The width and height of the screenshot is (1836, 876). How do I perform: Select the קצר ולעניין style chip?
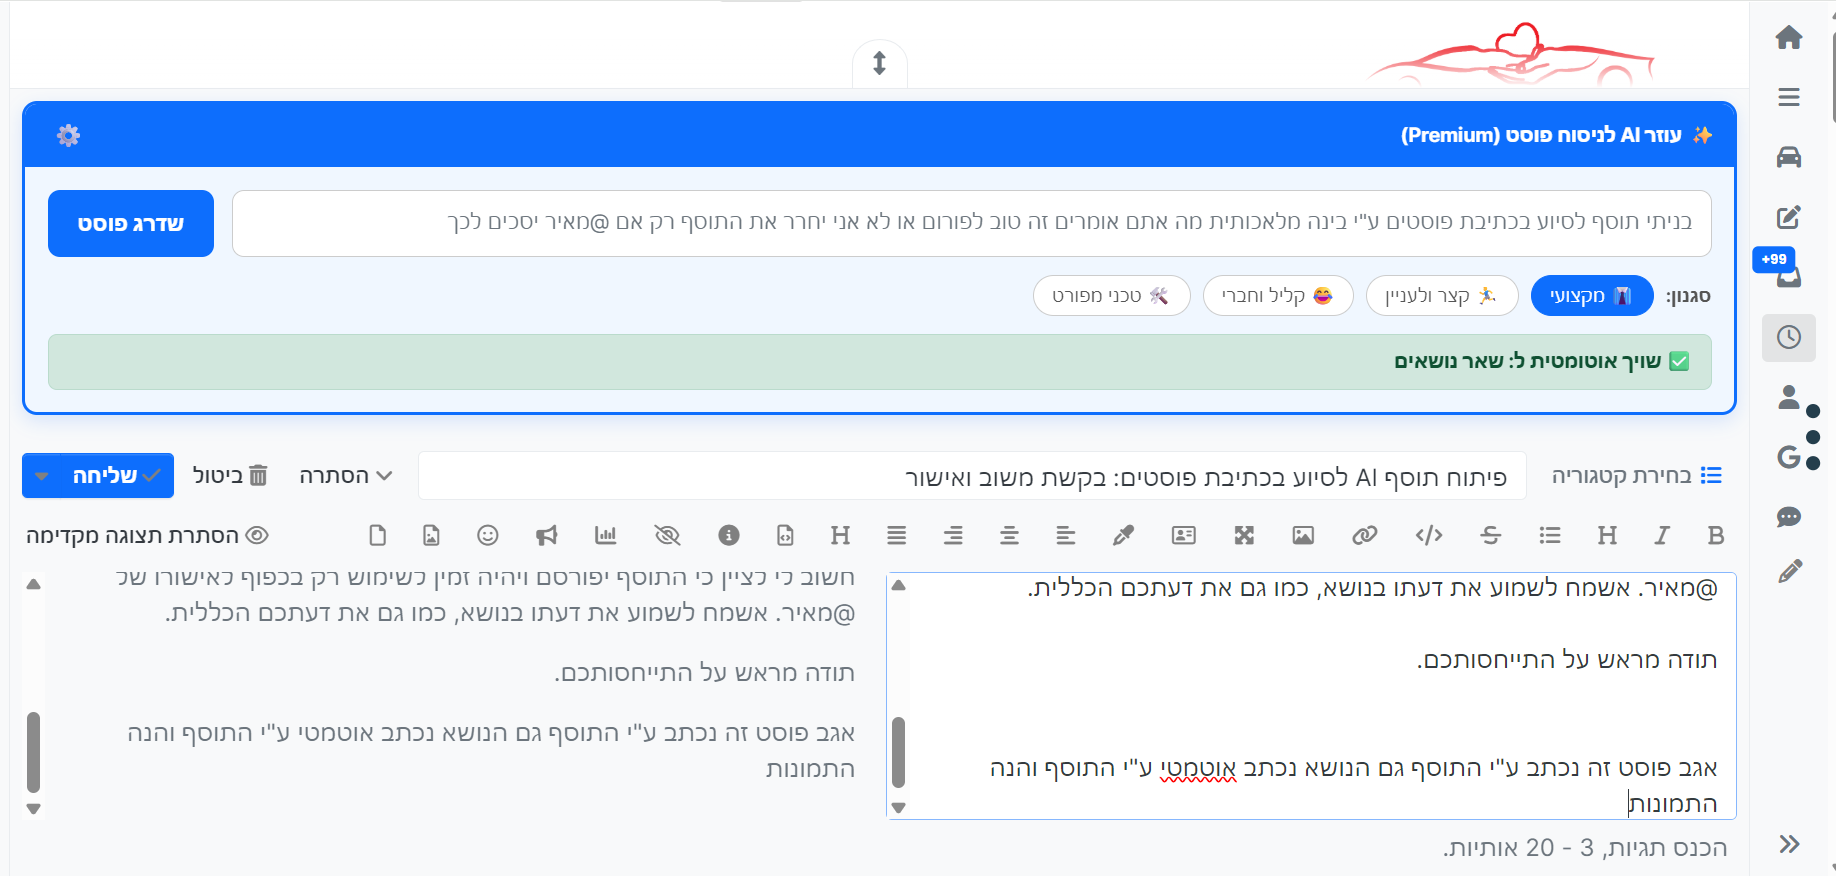coord(1442,296)
